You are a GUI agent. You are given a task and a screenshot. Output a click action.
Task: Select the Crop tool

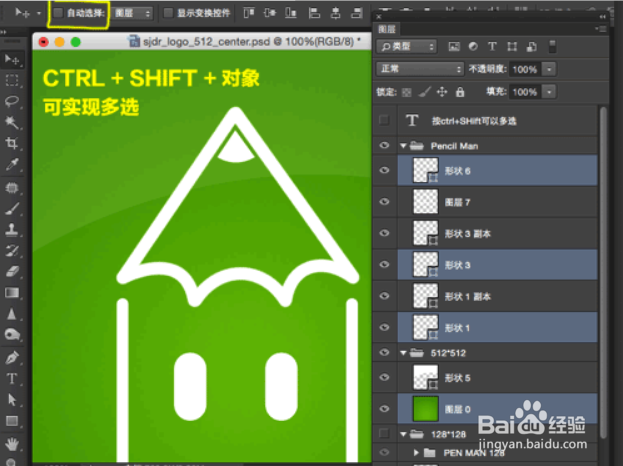(x=12, y=143)
